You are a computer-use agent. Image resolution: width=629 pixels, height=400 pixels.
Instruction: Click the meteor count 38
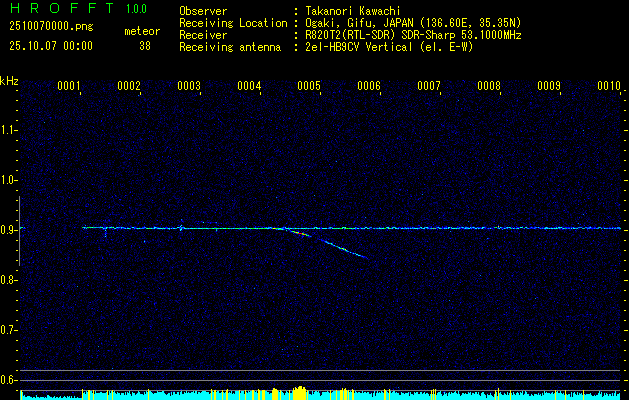145,46
